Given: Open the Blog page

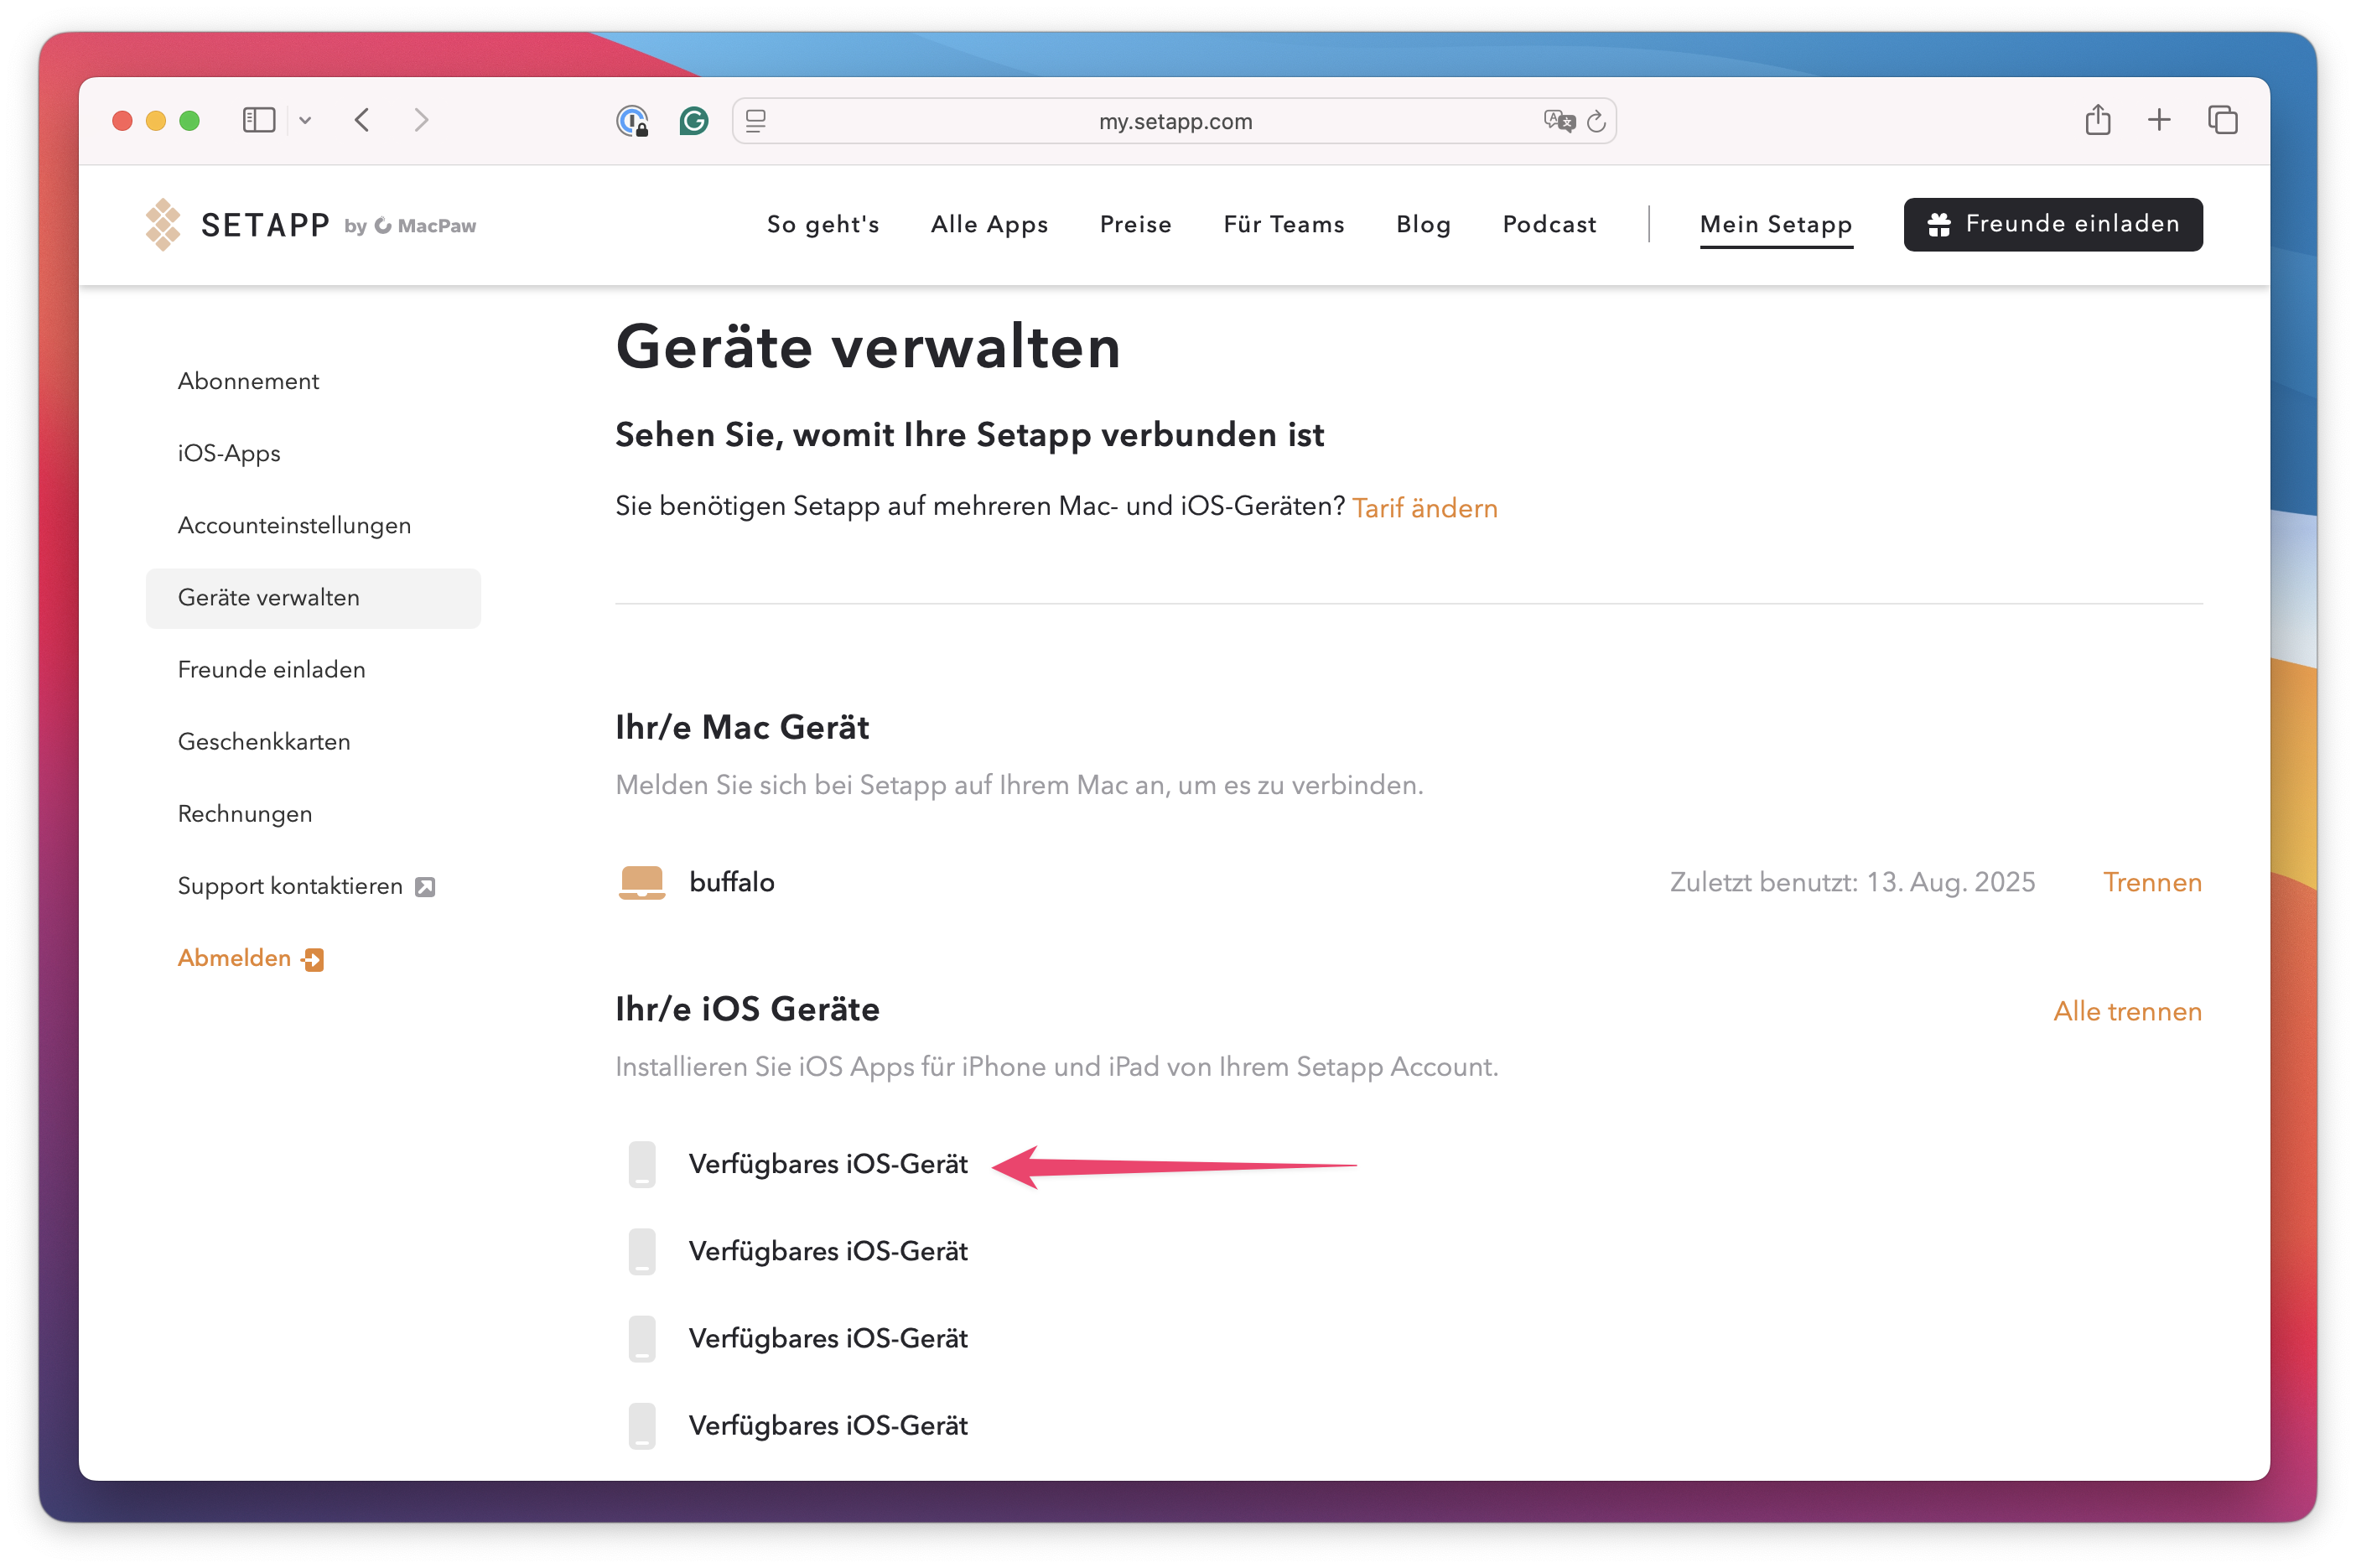Looking at the screenshot, I should [1423, 224].
